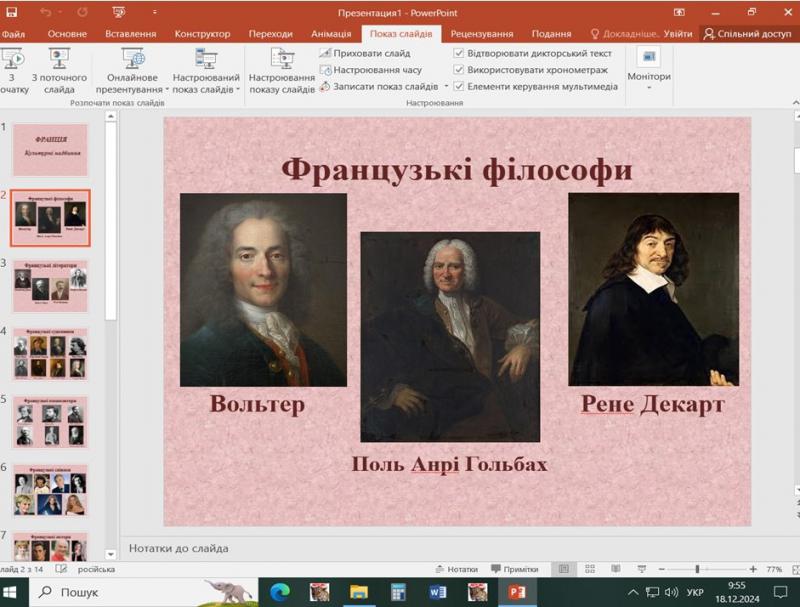Screen dimensions: 800x607
Task: Select the Вольтер portrait image
Action: point(263,289)
